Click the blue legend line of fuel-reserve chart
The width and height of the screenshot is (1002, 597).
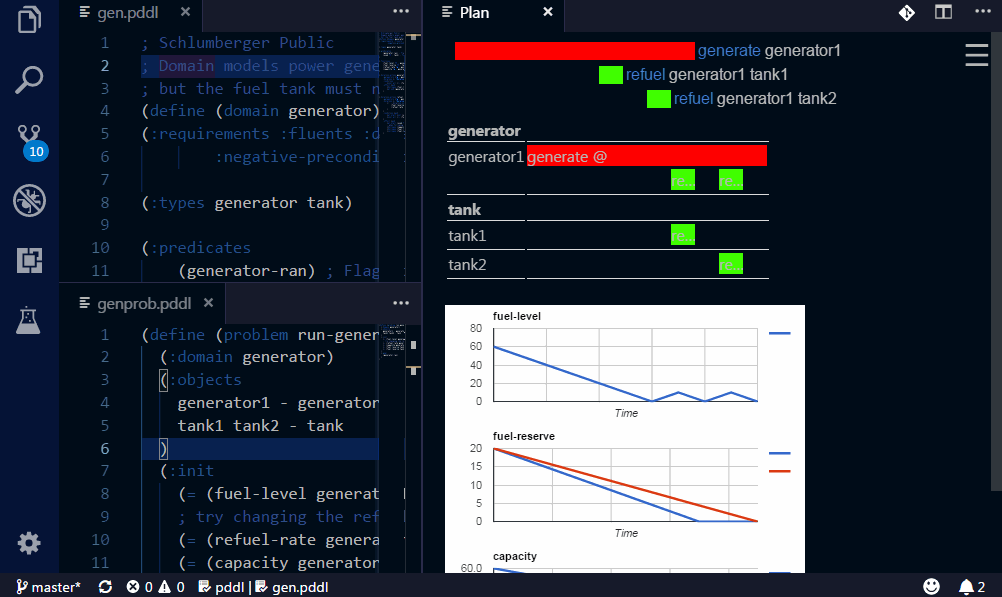click(780, 453)
